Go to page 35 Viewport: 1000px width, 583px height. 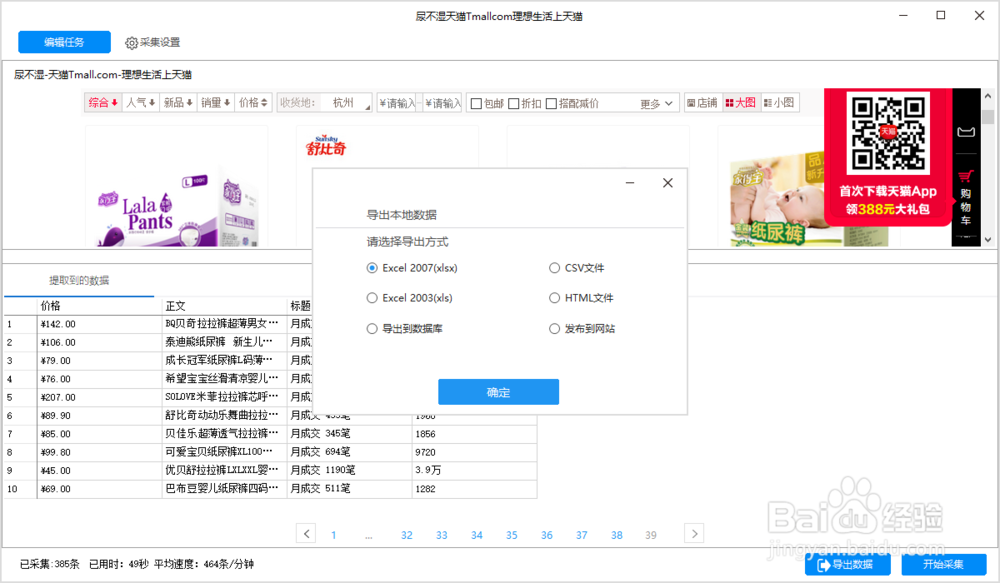click(x=511, y=535)
